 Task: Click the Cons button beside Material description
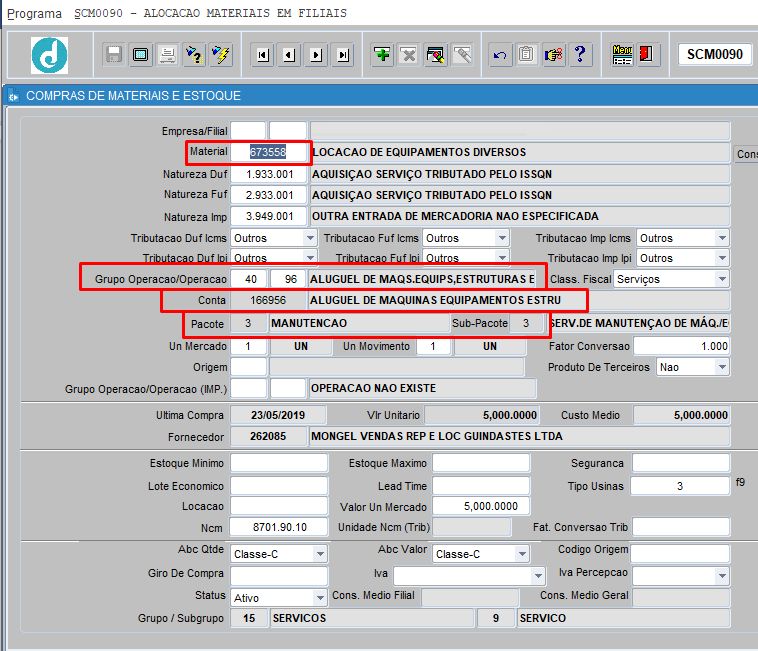tap(746, 154)
